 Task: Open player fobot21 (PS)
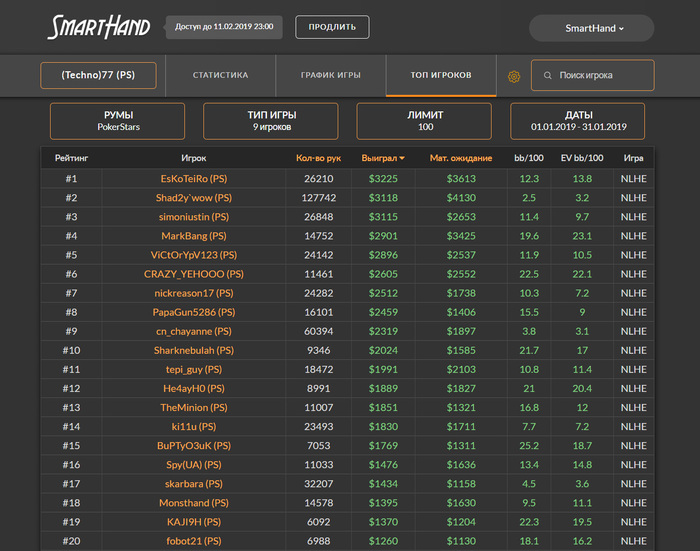194,541
